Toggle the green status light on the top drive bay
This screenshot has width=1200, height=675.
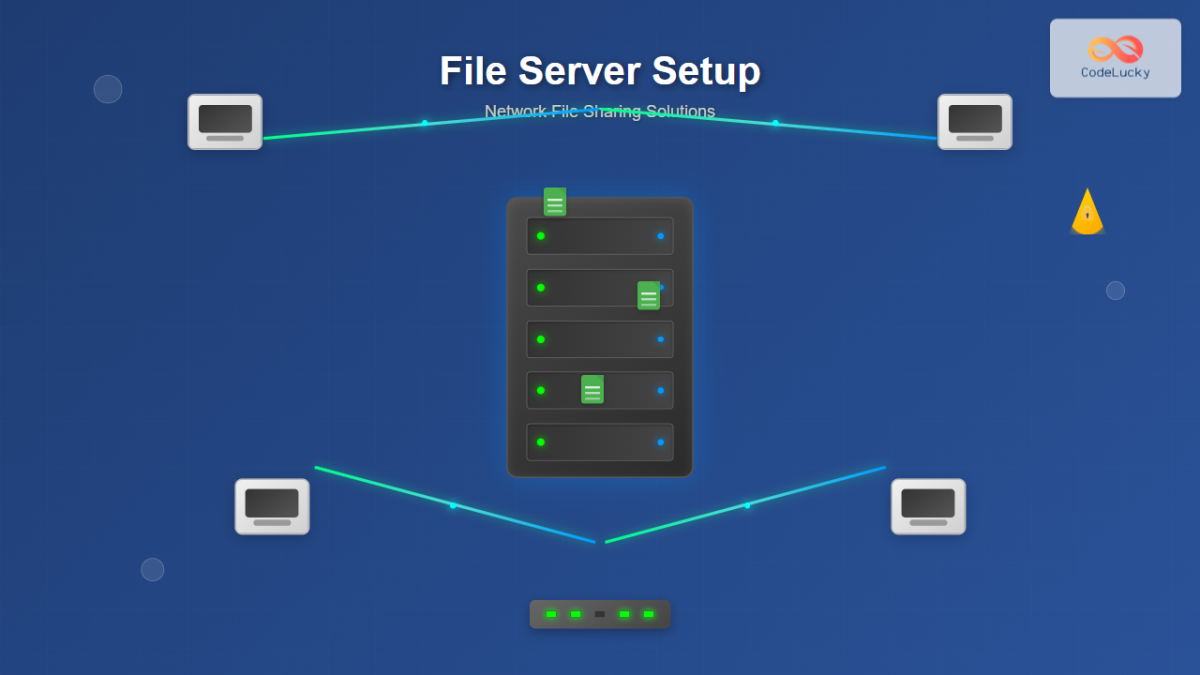pyautogui.click(x=540, y=235)
